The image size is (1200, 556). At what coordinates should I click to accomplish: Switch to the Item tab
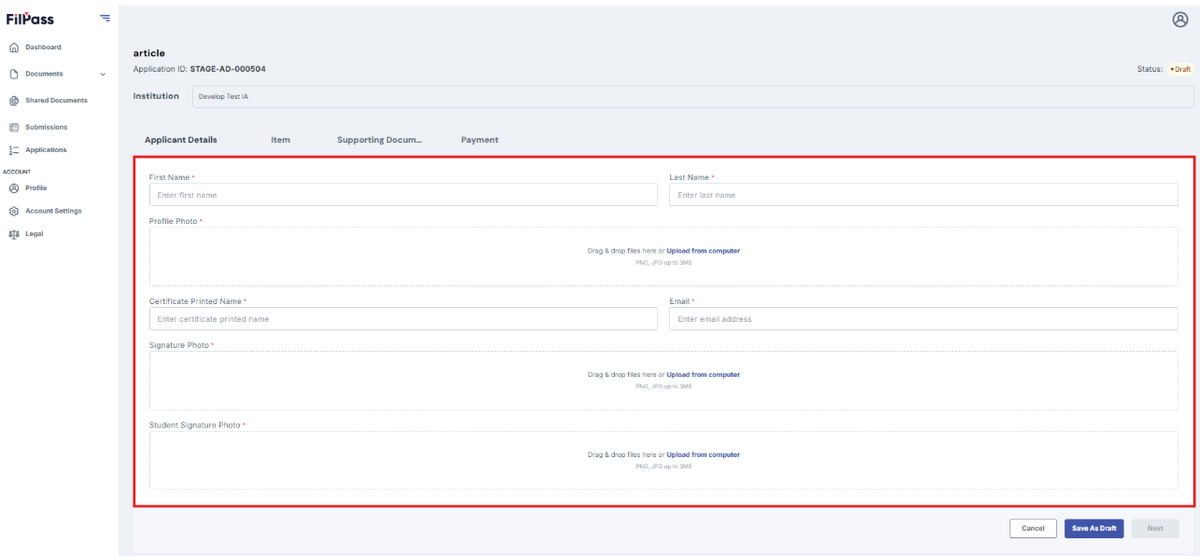click(280, 140)
